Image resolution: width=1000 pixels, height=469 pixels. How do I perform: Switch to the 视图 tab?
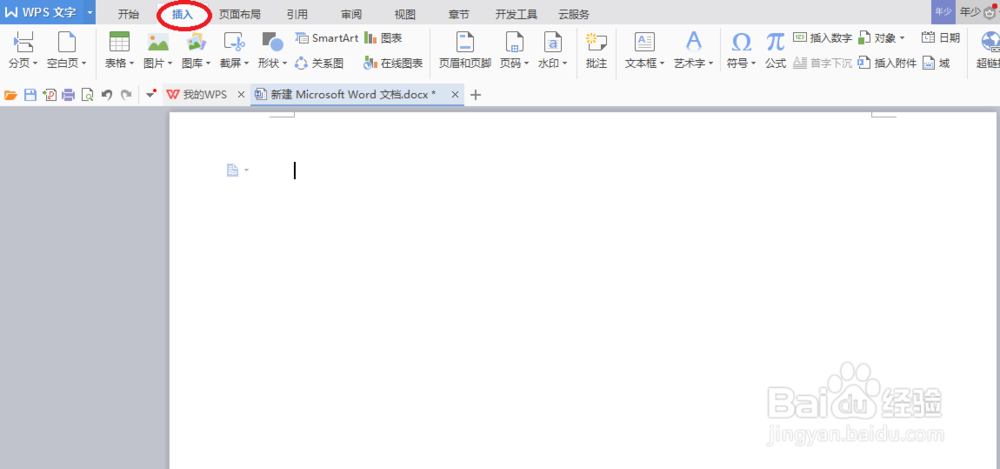point(405,14)
